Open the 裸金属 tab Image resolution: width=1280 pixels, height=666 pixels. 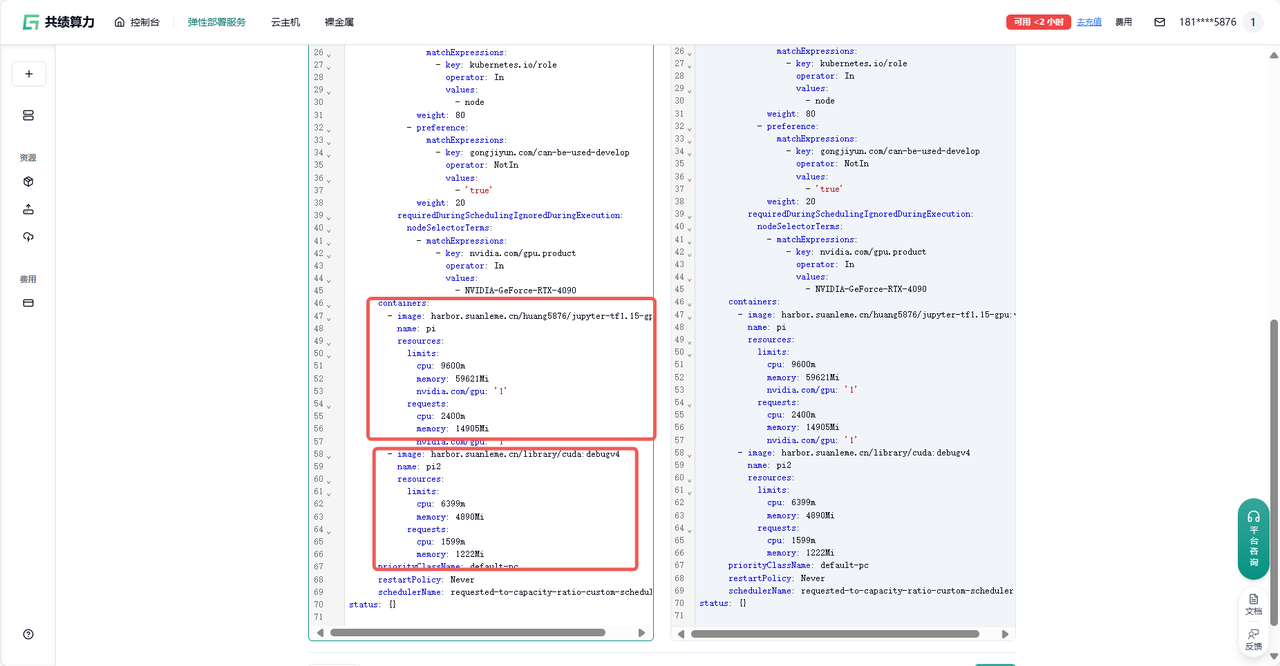click(x=339, y=22)
